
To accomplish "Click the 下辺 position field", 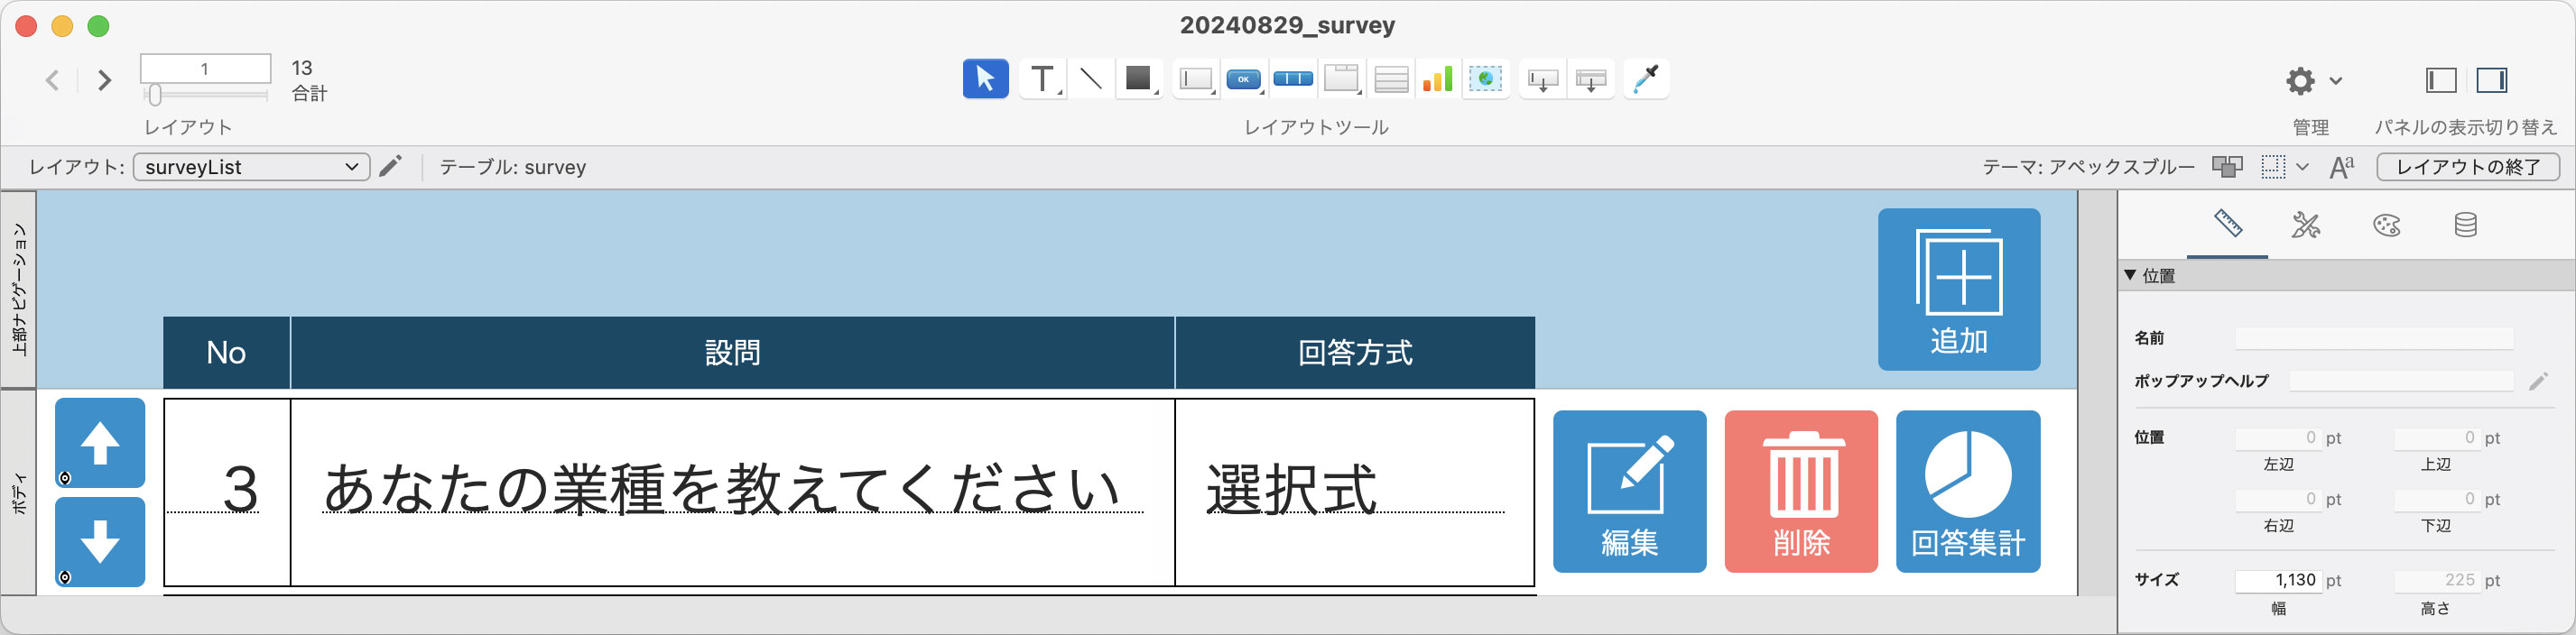I will pyautogui.click(x=2436, y=499).
